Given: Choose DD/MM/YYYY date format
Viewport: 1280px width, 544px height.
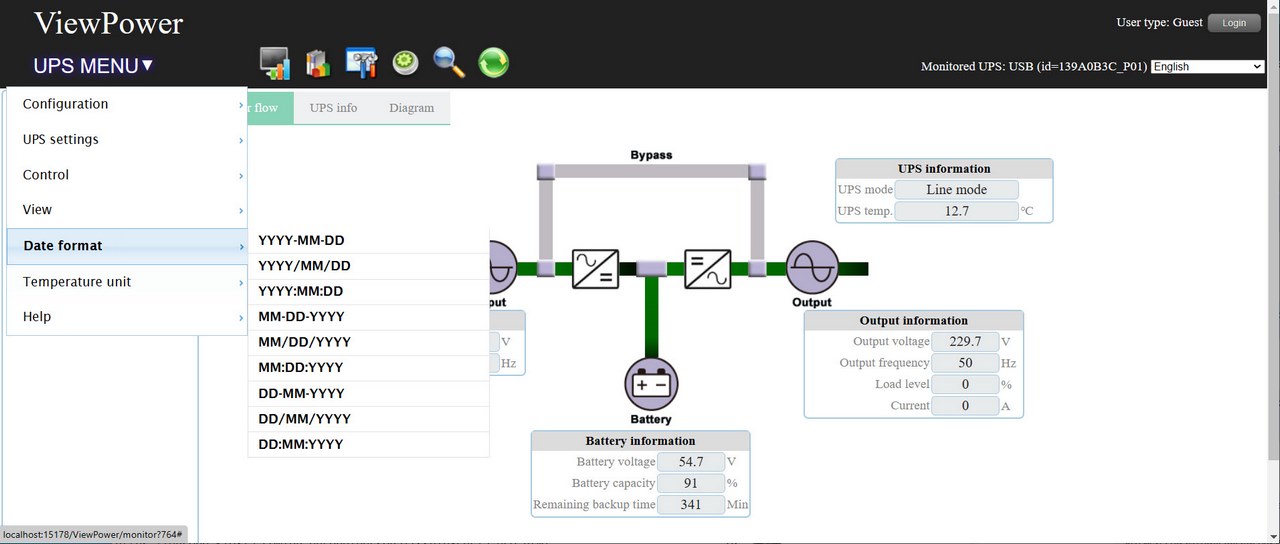Looking at the screenshot, I should 369,419.
